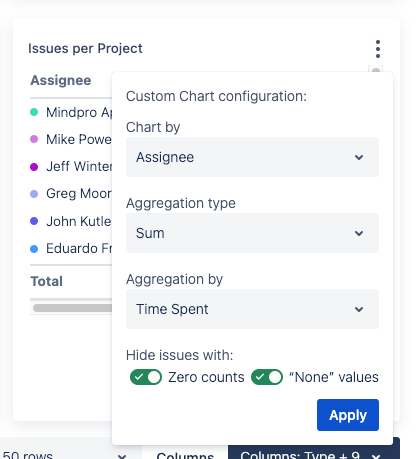Screen dimensions: 417x459
Task: Click the Columns label button
Action: point(185,455)
